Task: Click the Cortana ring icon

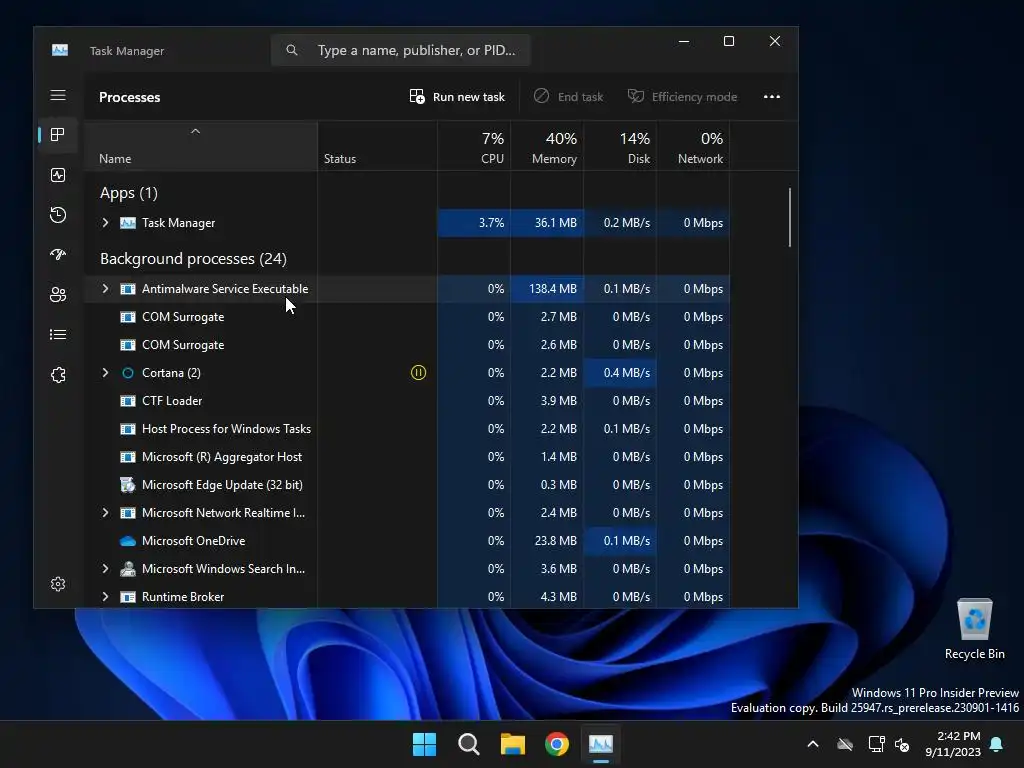Action: click(128, 373)
